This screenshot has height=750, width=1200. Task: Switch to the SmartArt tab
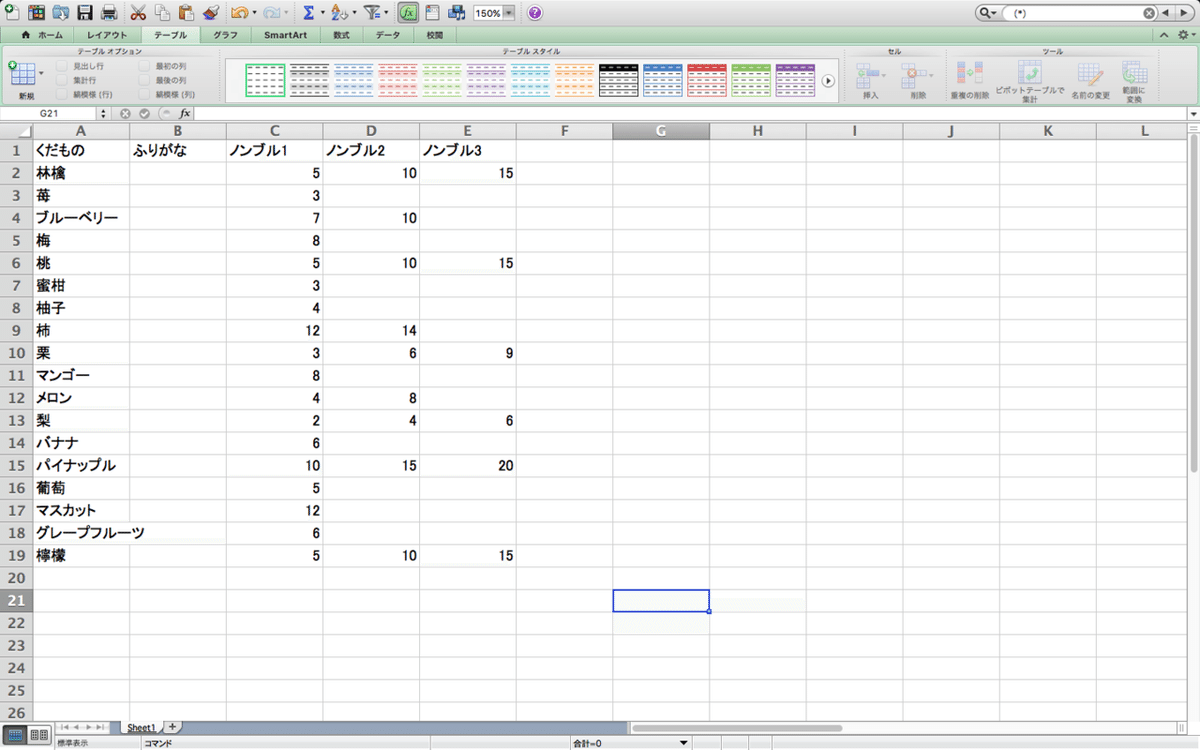[285, 35]
